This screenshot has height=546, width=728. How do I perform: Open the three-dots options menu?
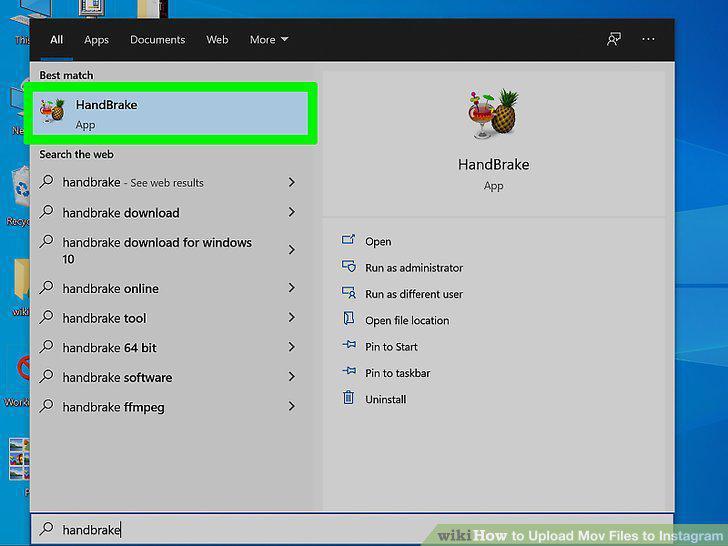click(x=648, y=39)
